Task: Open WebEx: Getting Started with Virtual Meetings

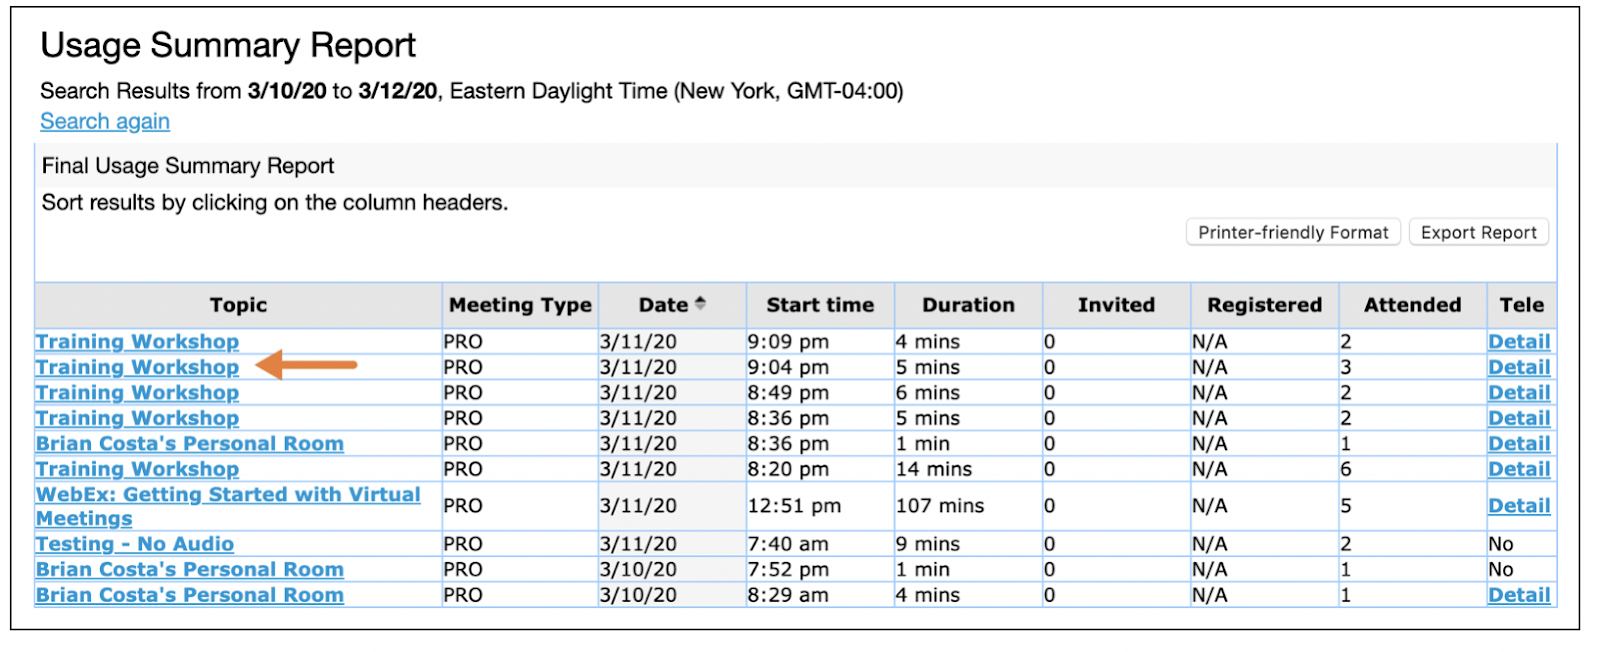Action: pos(228,506)
